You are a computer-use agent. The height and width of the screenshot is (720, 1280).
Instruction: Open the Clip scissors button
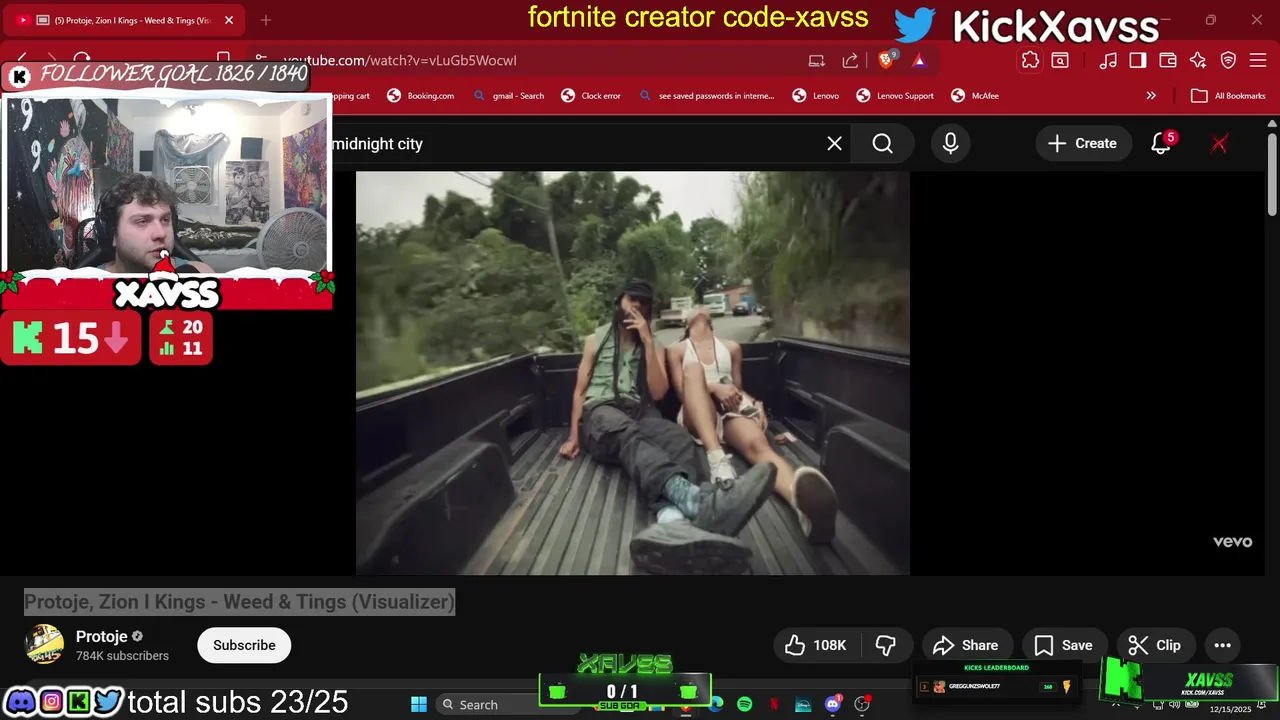coord(1155,645)
